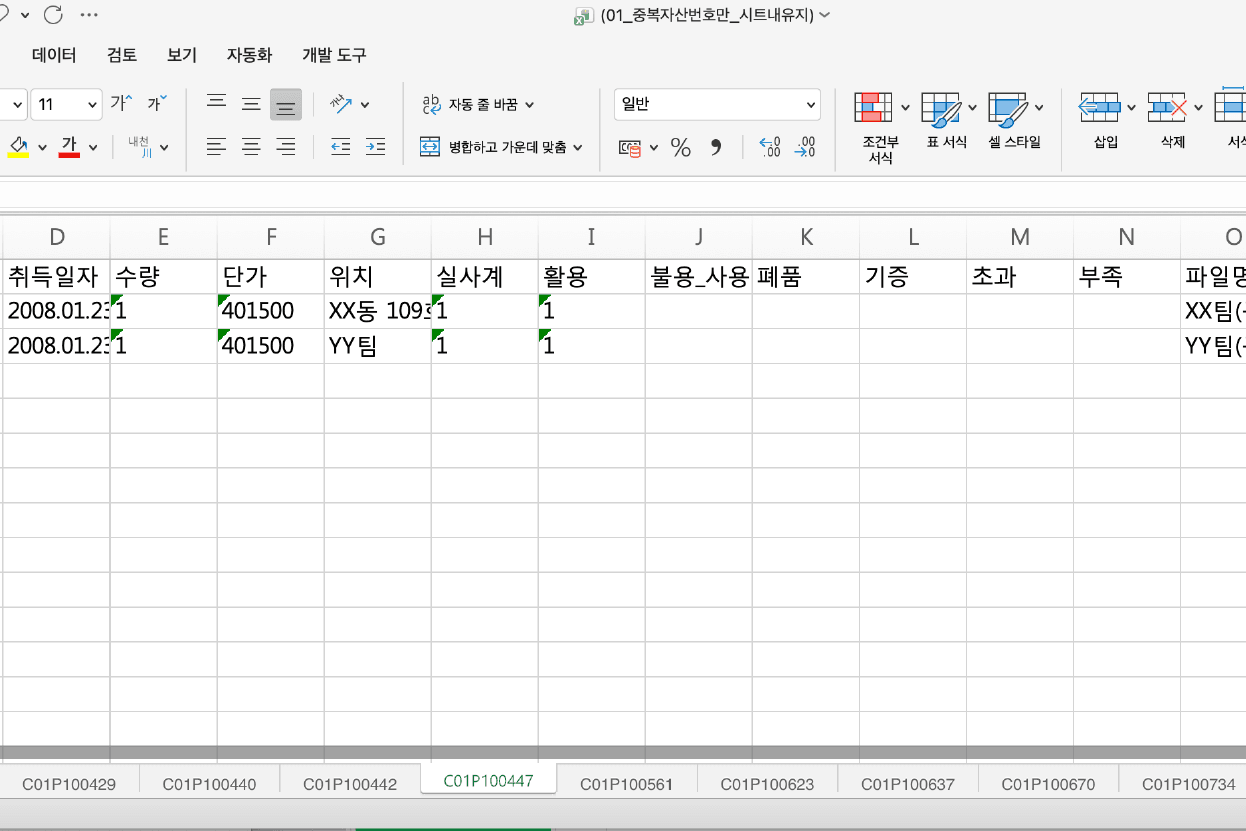Toggle 자동 줄 바꿈 wrap text
This screenshot has height=831, width=1246.
point(479,104)
